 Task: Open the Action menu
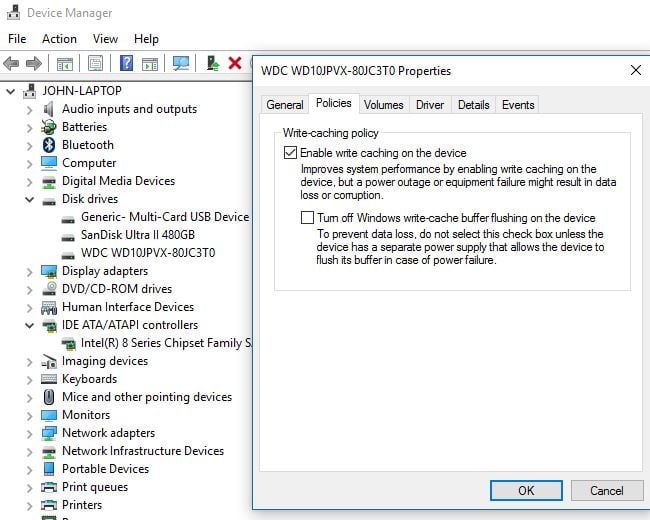click(59, 39)
